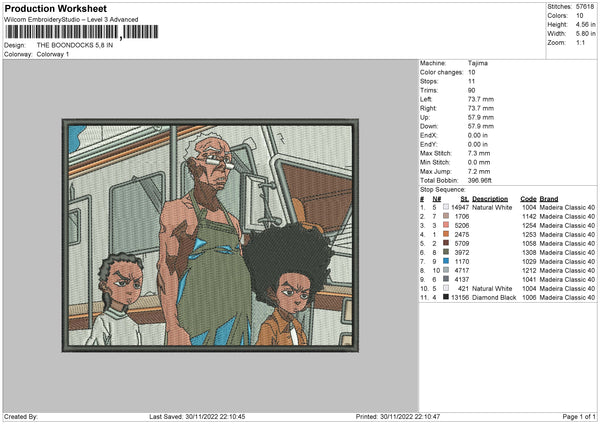Click the Total Bobbin value 398.96ft
The width and height of the screenshot is (600, 424).
pos(479,180)
